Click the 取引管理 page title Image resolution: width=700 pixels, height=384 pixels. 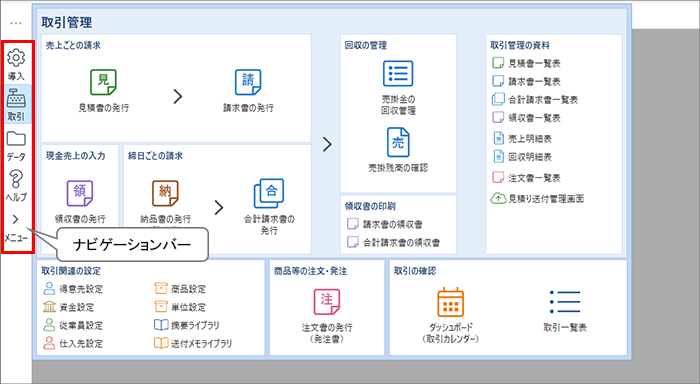click(x=67, y=22)
